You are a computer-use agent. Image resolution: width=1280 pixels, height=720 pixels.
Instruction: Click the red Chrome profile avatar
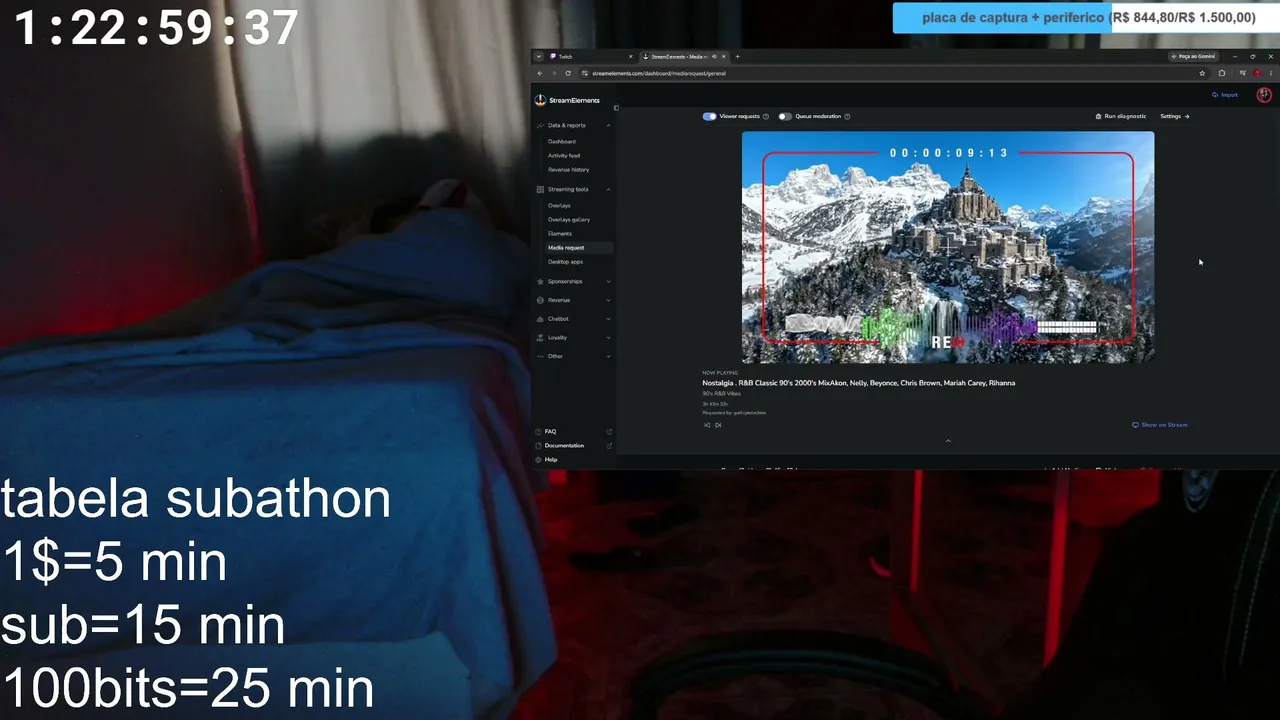[x=1257, y=73]
